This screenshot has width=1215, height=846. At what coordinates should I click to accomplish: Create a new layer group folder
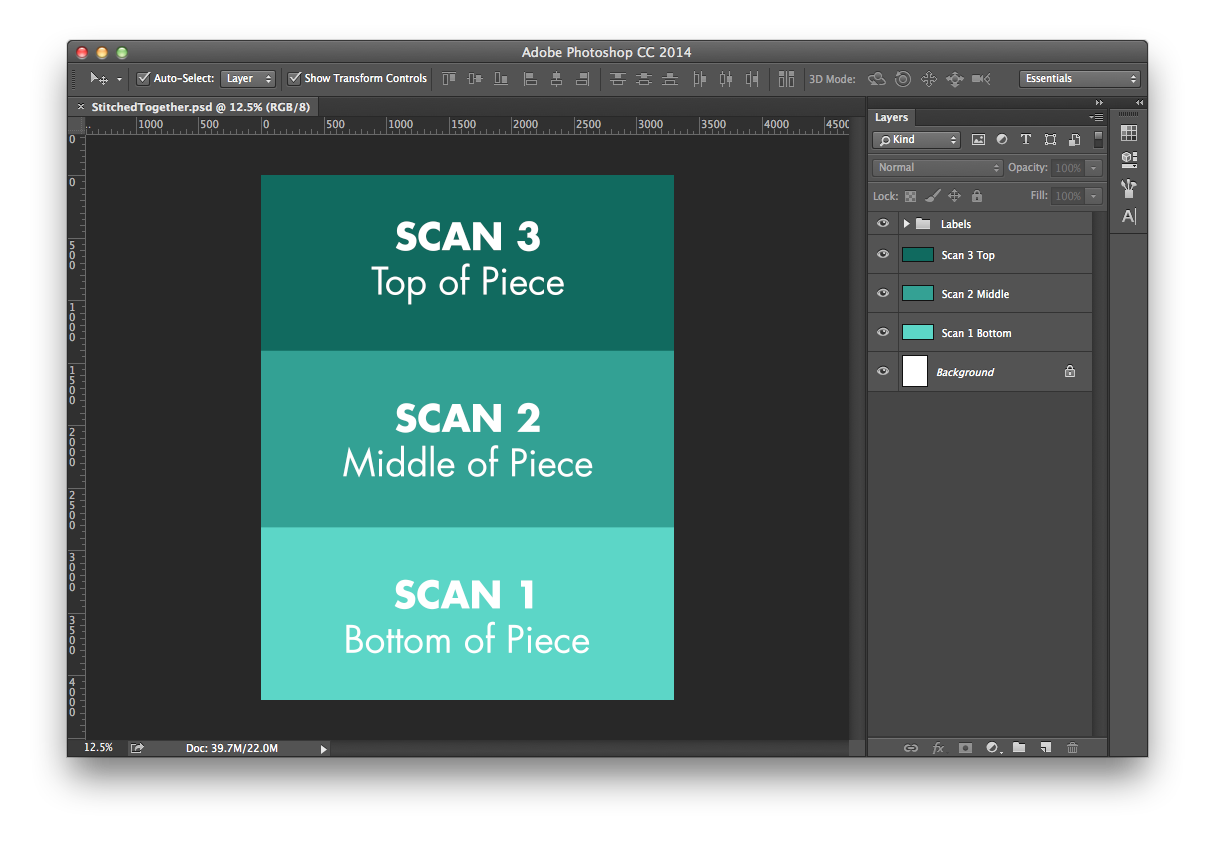coord(1018,747)
